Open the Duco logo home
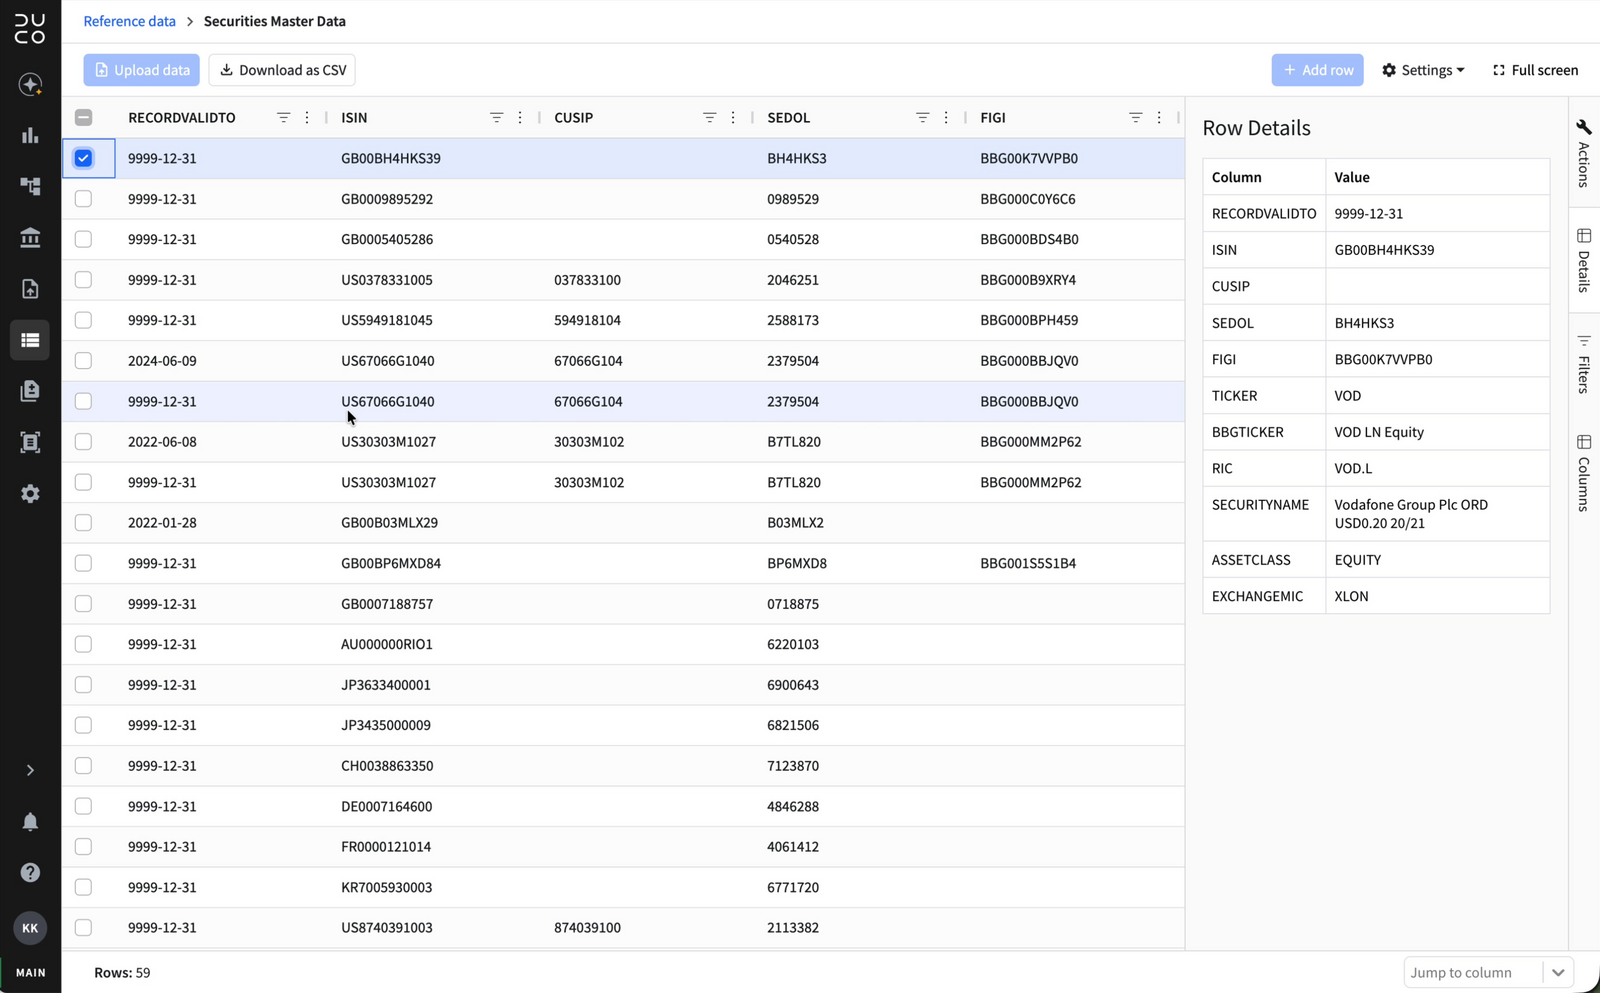This screenshot has width=1600, height=993. [30, 29]
